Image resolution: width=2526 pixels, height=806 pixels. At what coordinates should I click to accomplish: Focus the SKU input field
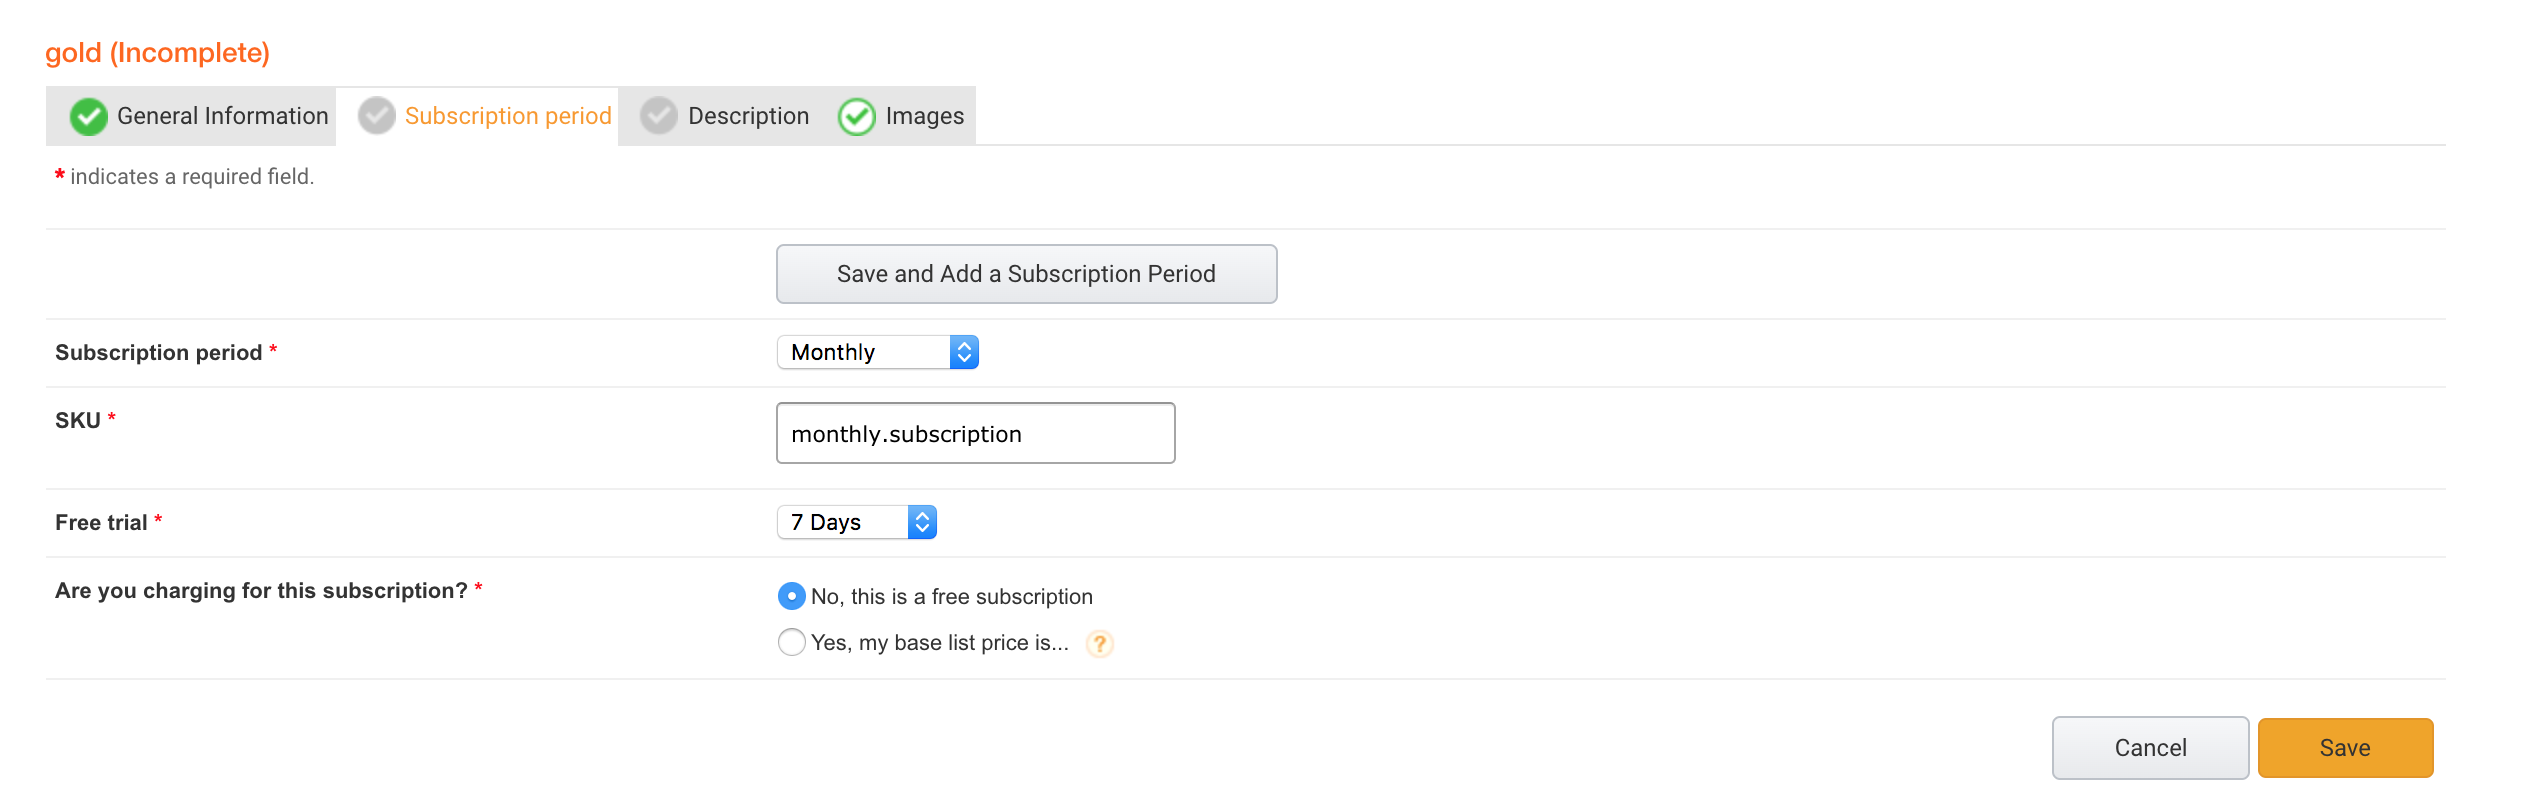tap(976, 433)
